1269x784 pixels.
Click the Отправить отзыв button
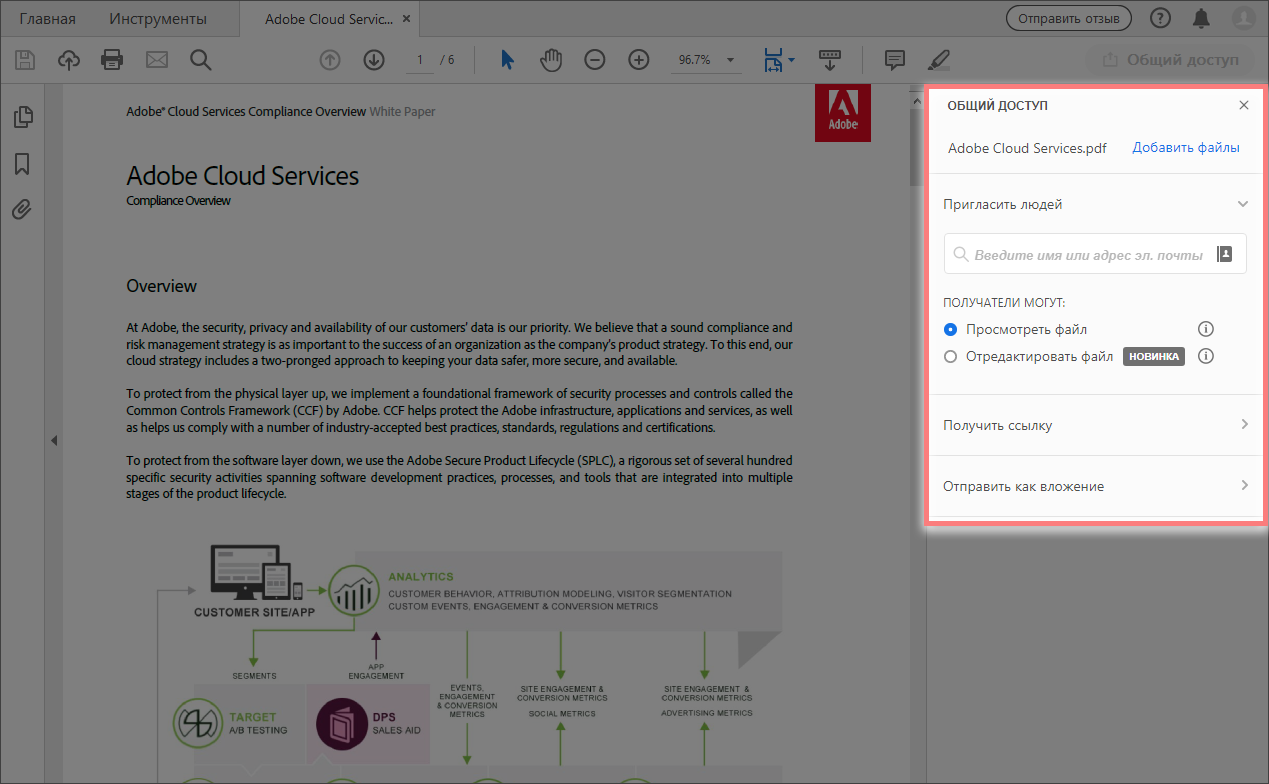coord(1069,18)
